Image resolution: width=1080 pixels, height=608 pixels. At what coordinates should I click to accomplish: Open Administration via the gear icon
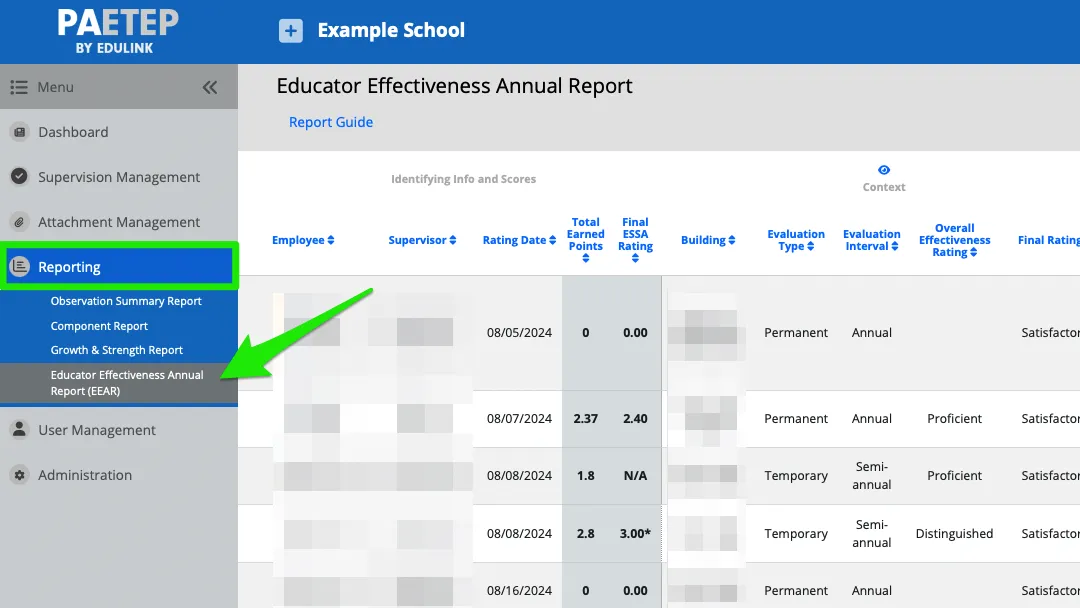click(x=21, y=475)
